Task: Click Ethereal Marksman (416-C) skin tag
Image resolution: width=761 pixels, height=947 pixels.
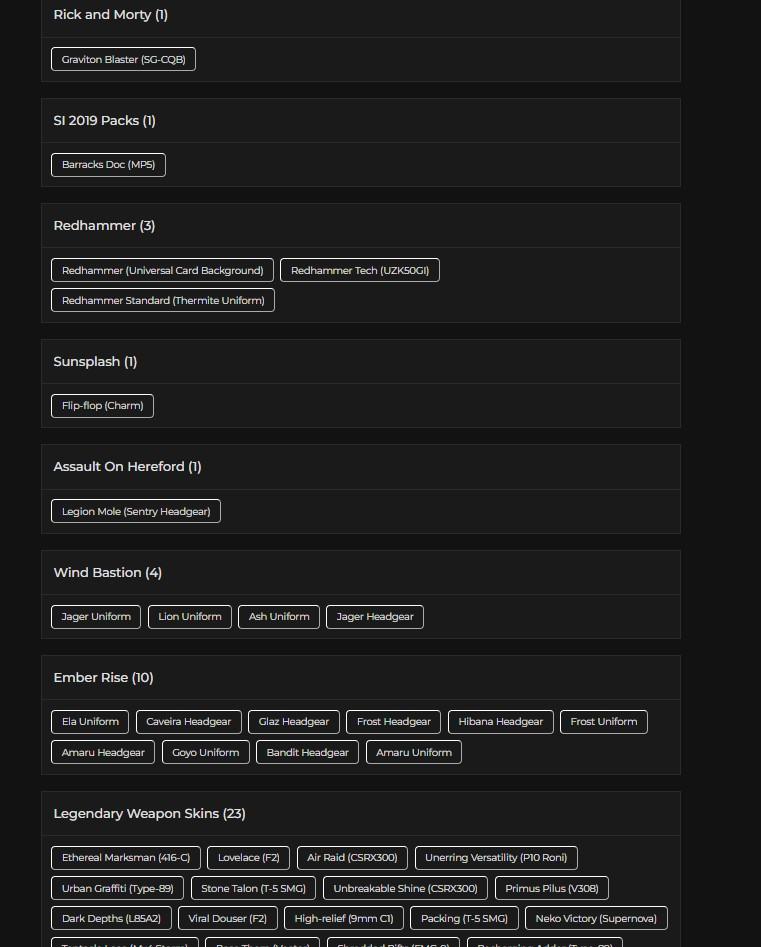Action: point(125,858)
